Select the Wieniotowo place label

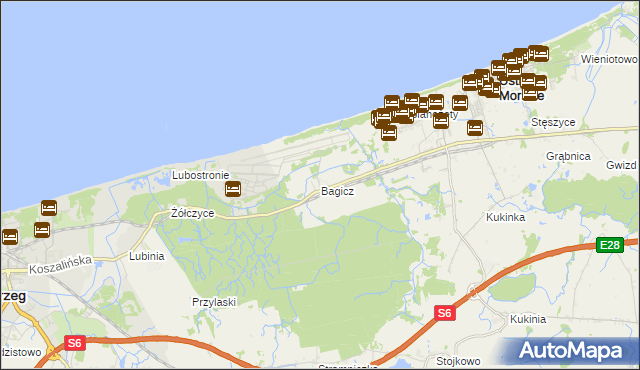(609, 59)
